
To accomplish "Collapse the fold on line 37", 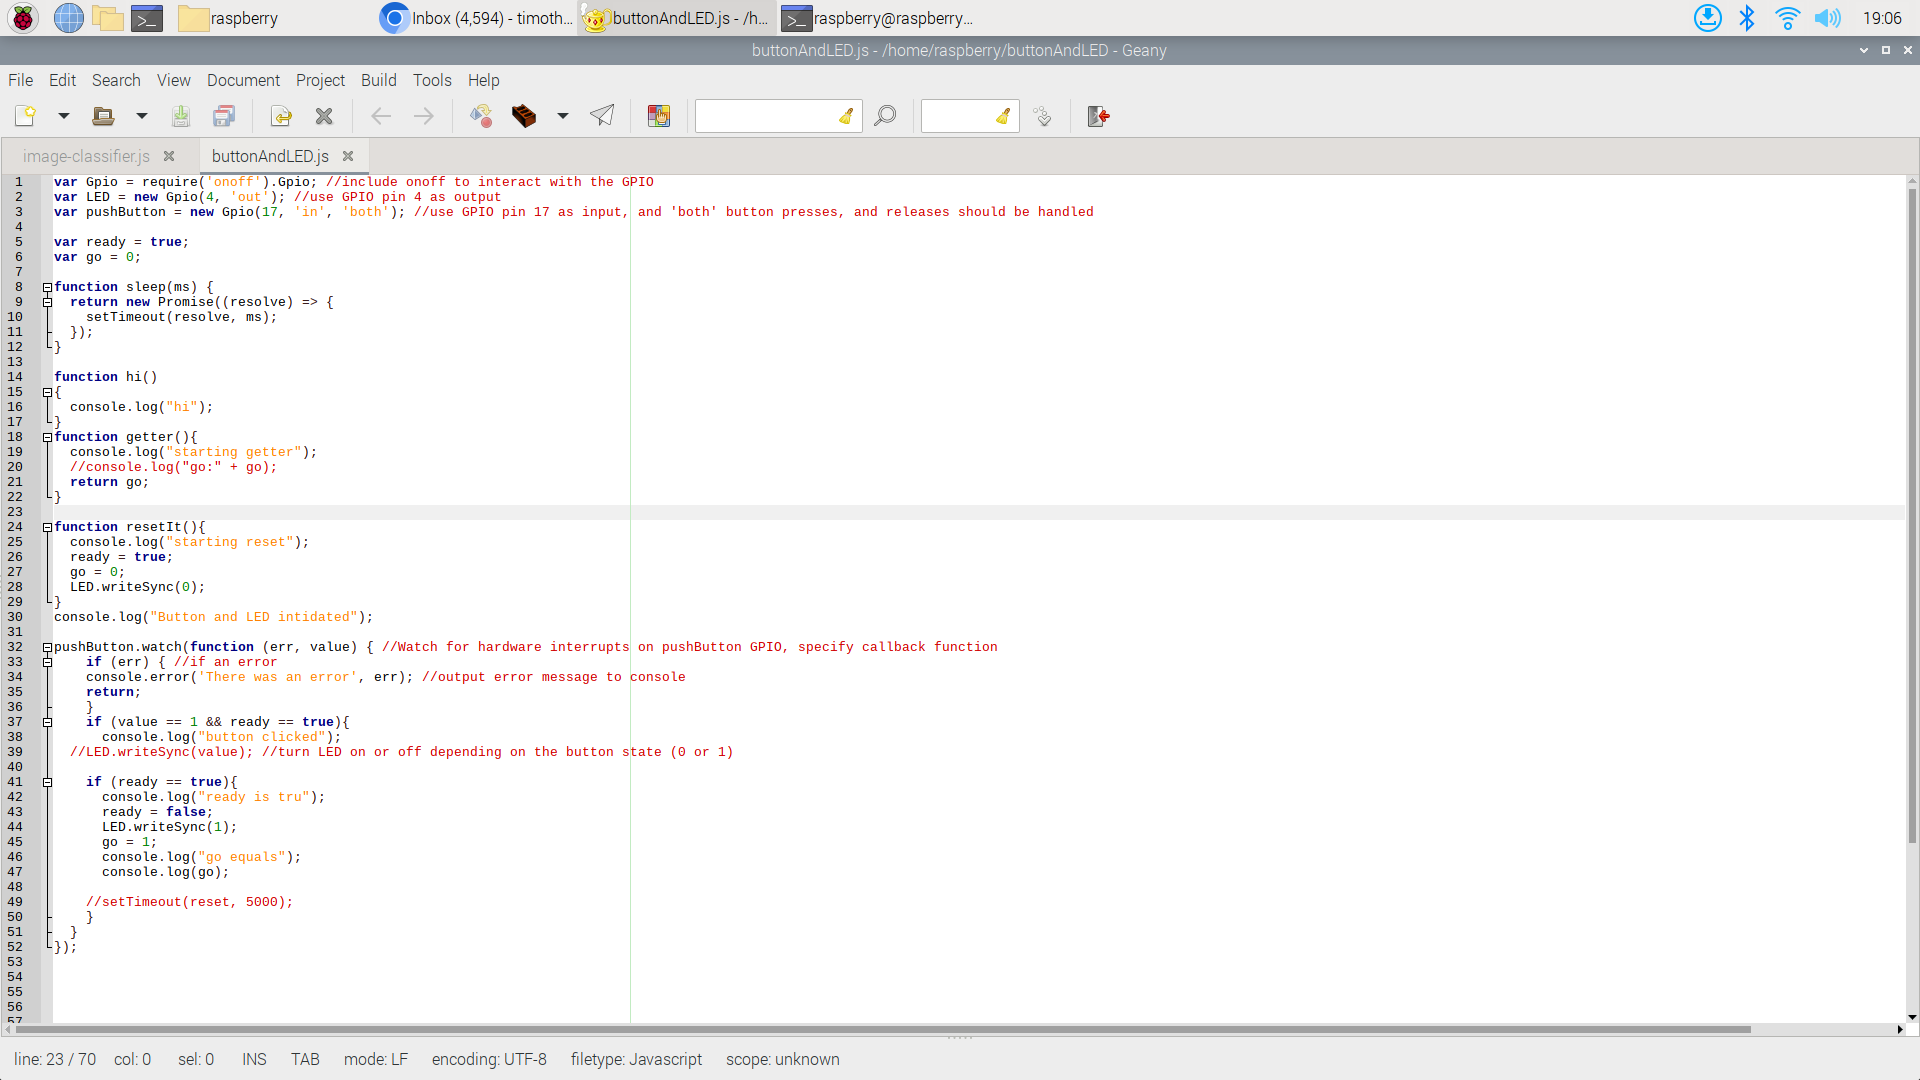I will click(47, 722).
